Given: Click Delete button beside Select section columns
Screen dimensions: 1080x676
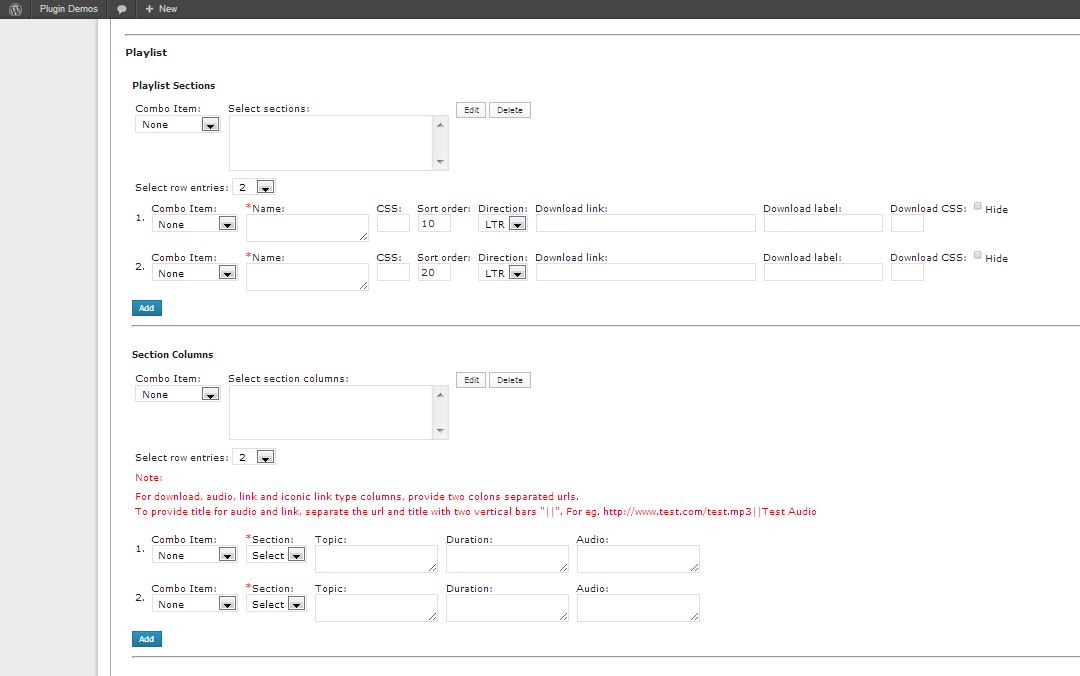Looking at the screenshot, I should coord(510,380).
